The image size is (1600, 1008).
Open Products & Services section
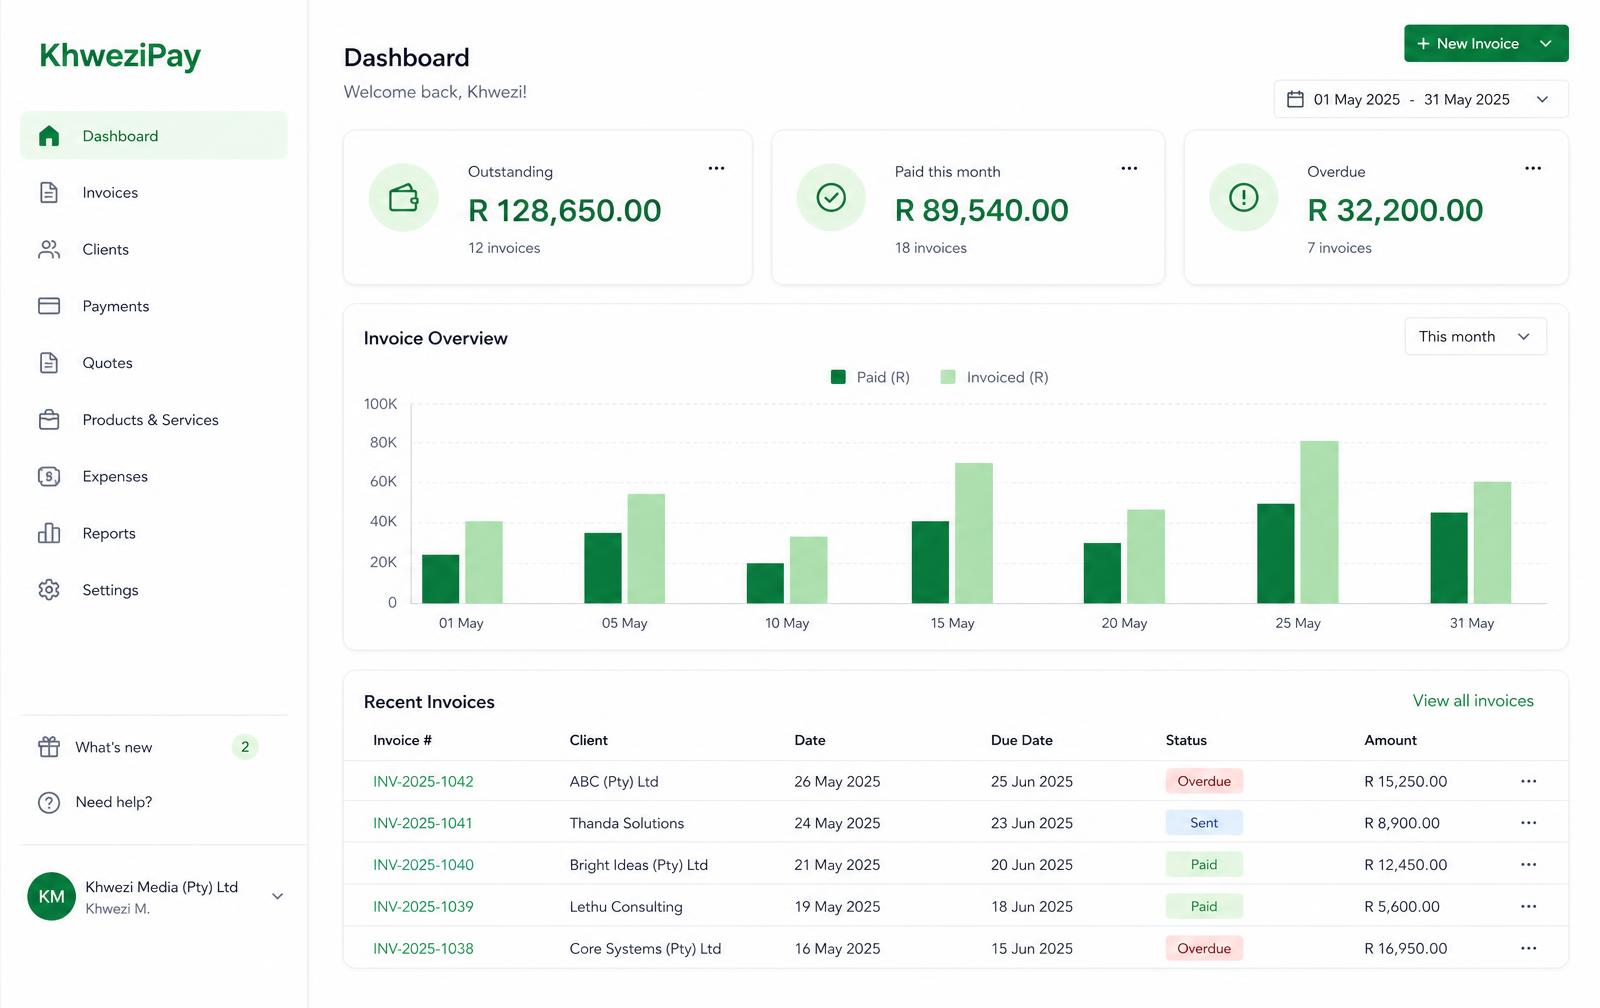pyautogui.click(x=153, y=420)
